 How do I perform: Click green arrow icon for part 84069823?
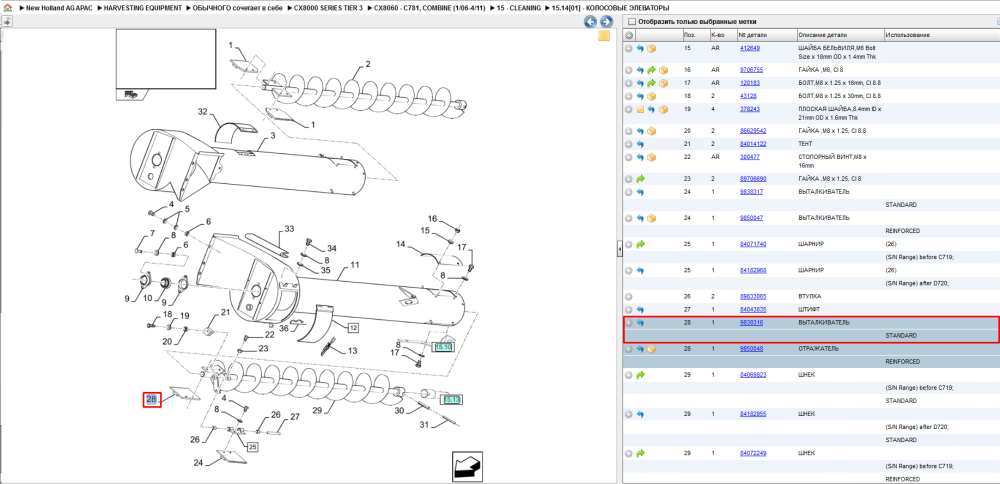(640, 375)
